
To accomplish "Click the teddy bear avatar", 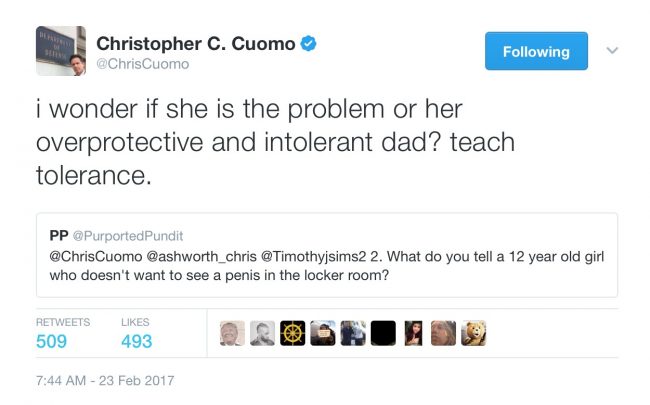I will tap(473, 333).
